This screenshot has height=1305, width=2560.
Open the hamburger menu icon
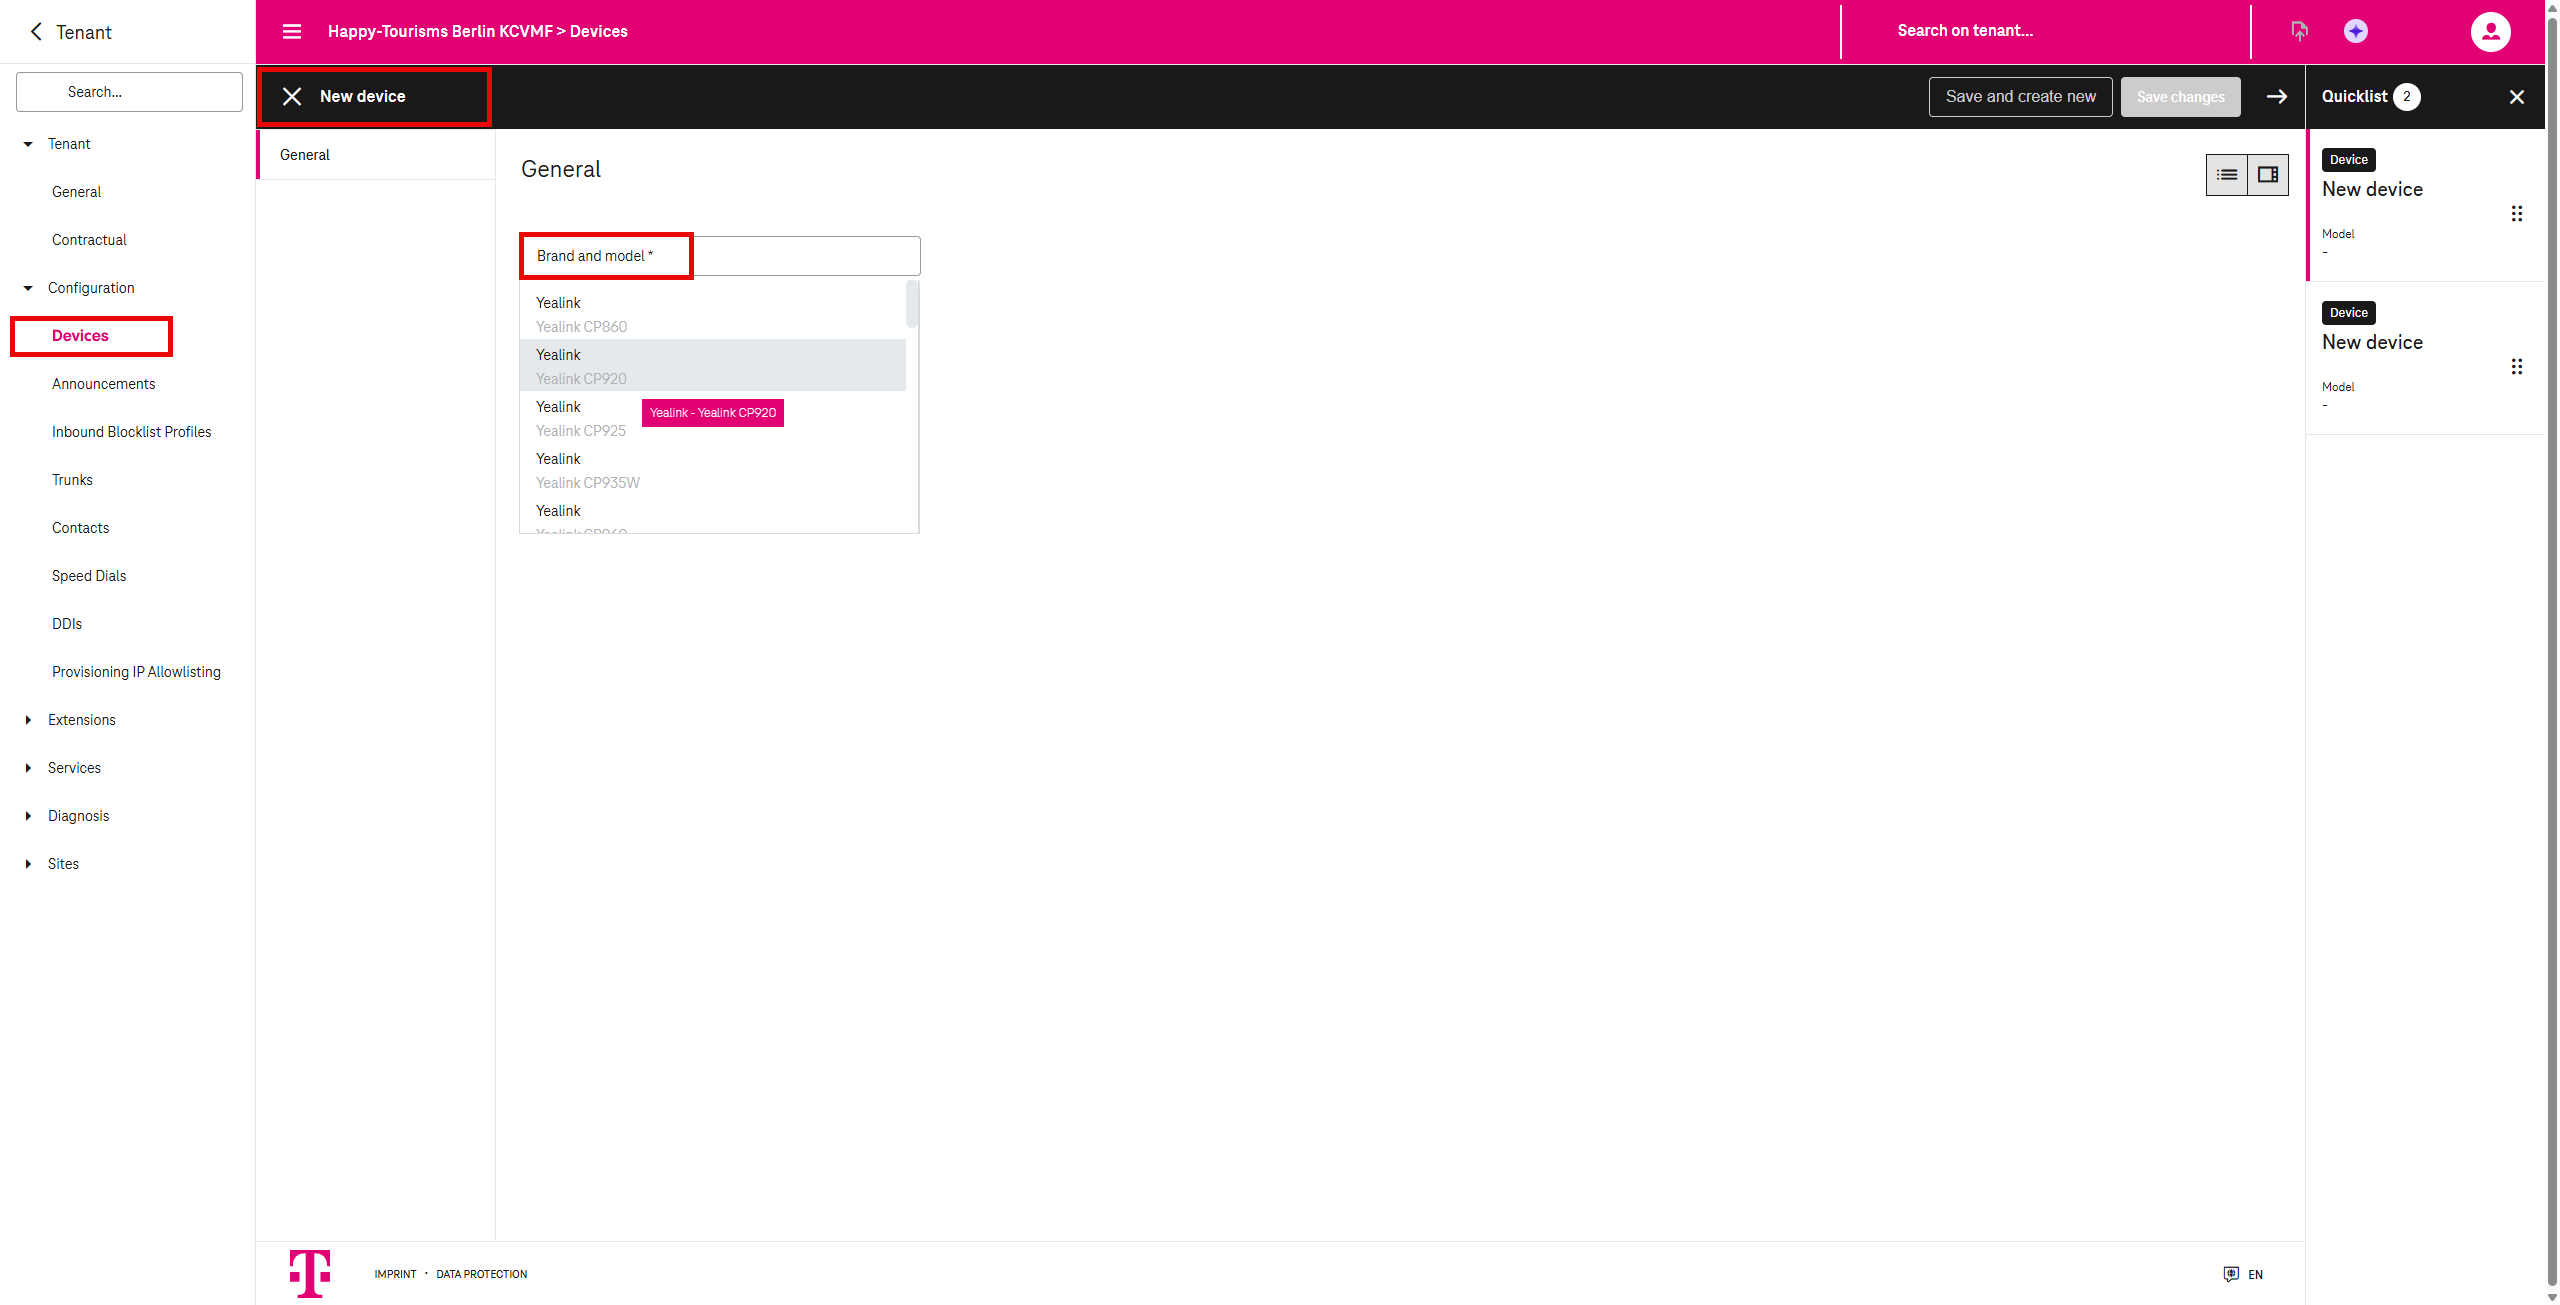[x=292, y=31]
